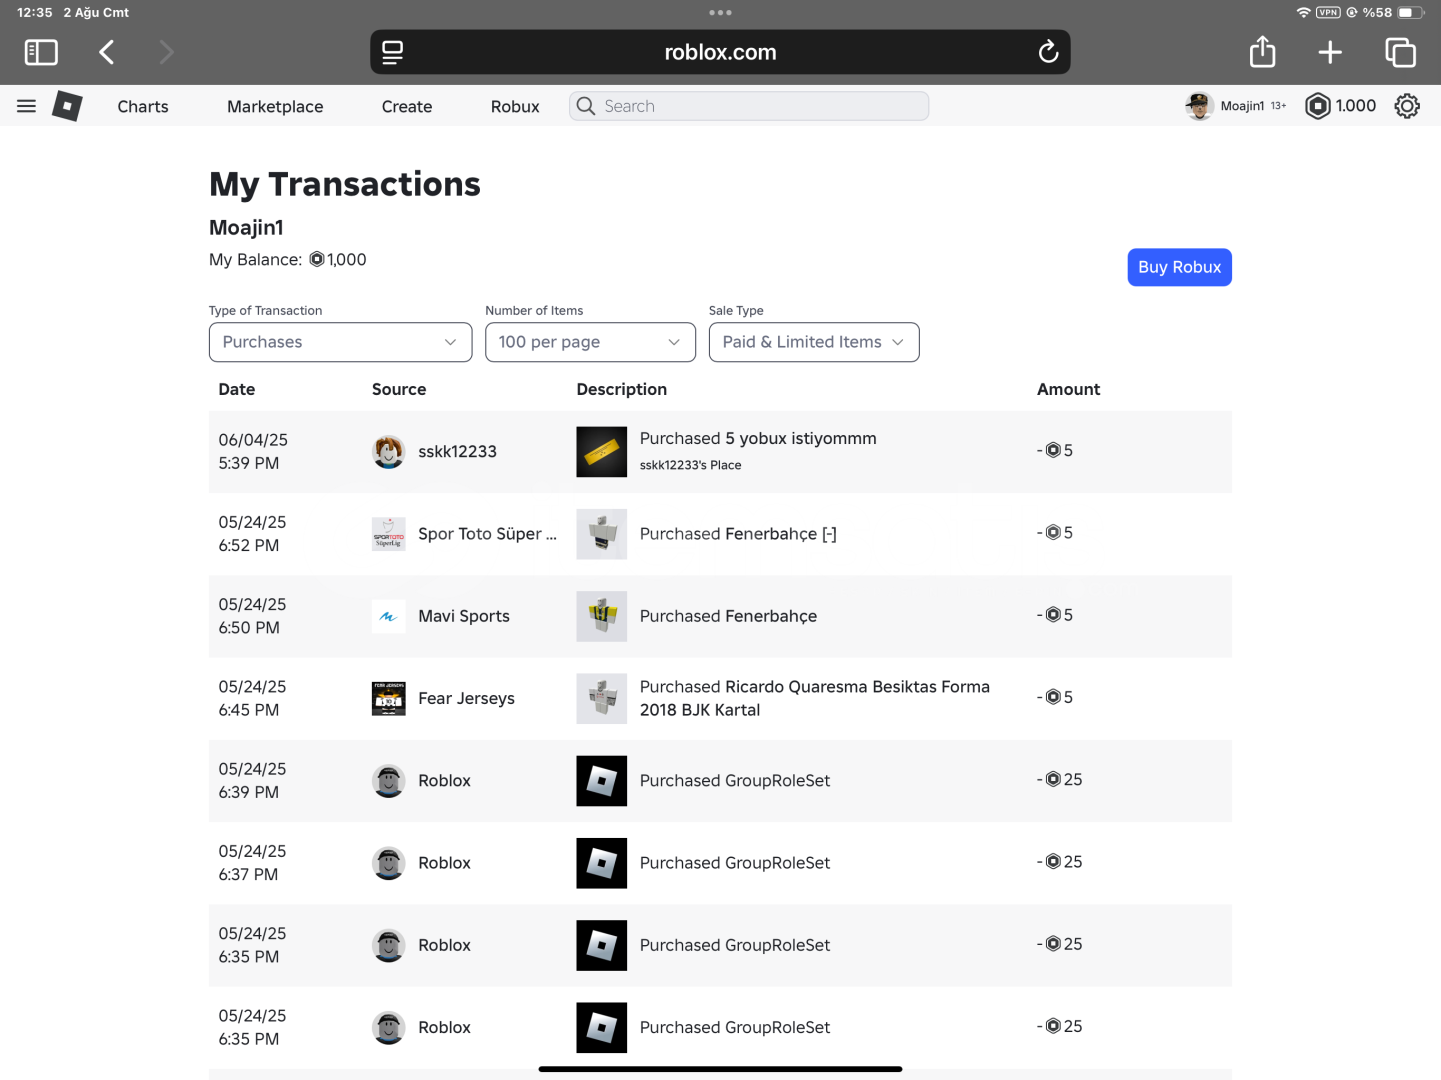
Task: Add a new tab with plus icon
Action: (x=1330, y=52)
